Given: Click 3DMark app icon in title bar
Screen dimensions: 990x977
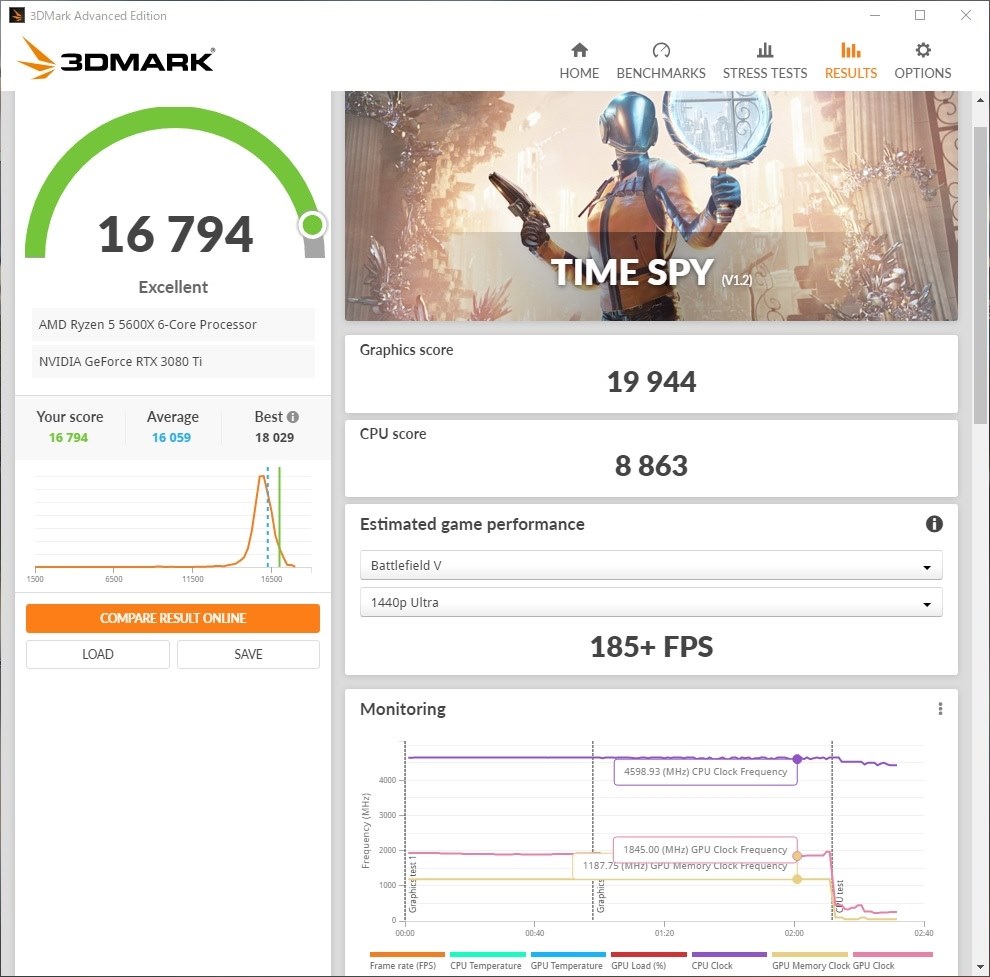Looking at the screenshot, I should pyautogui.click(x=16, y=15).
